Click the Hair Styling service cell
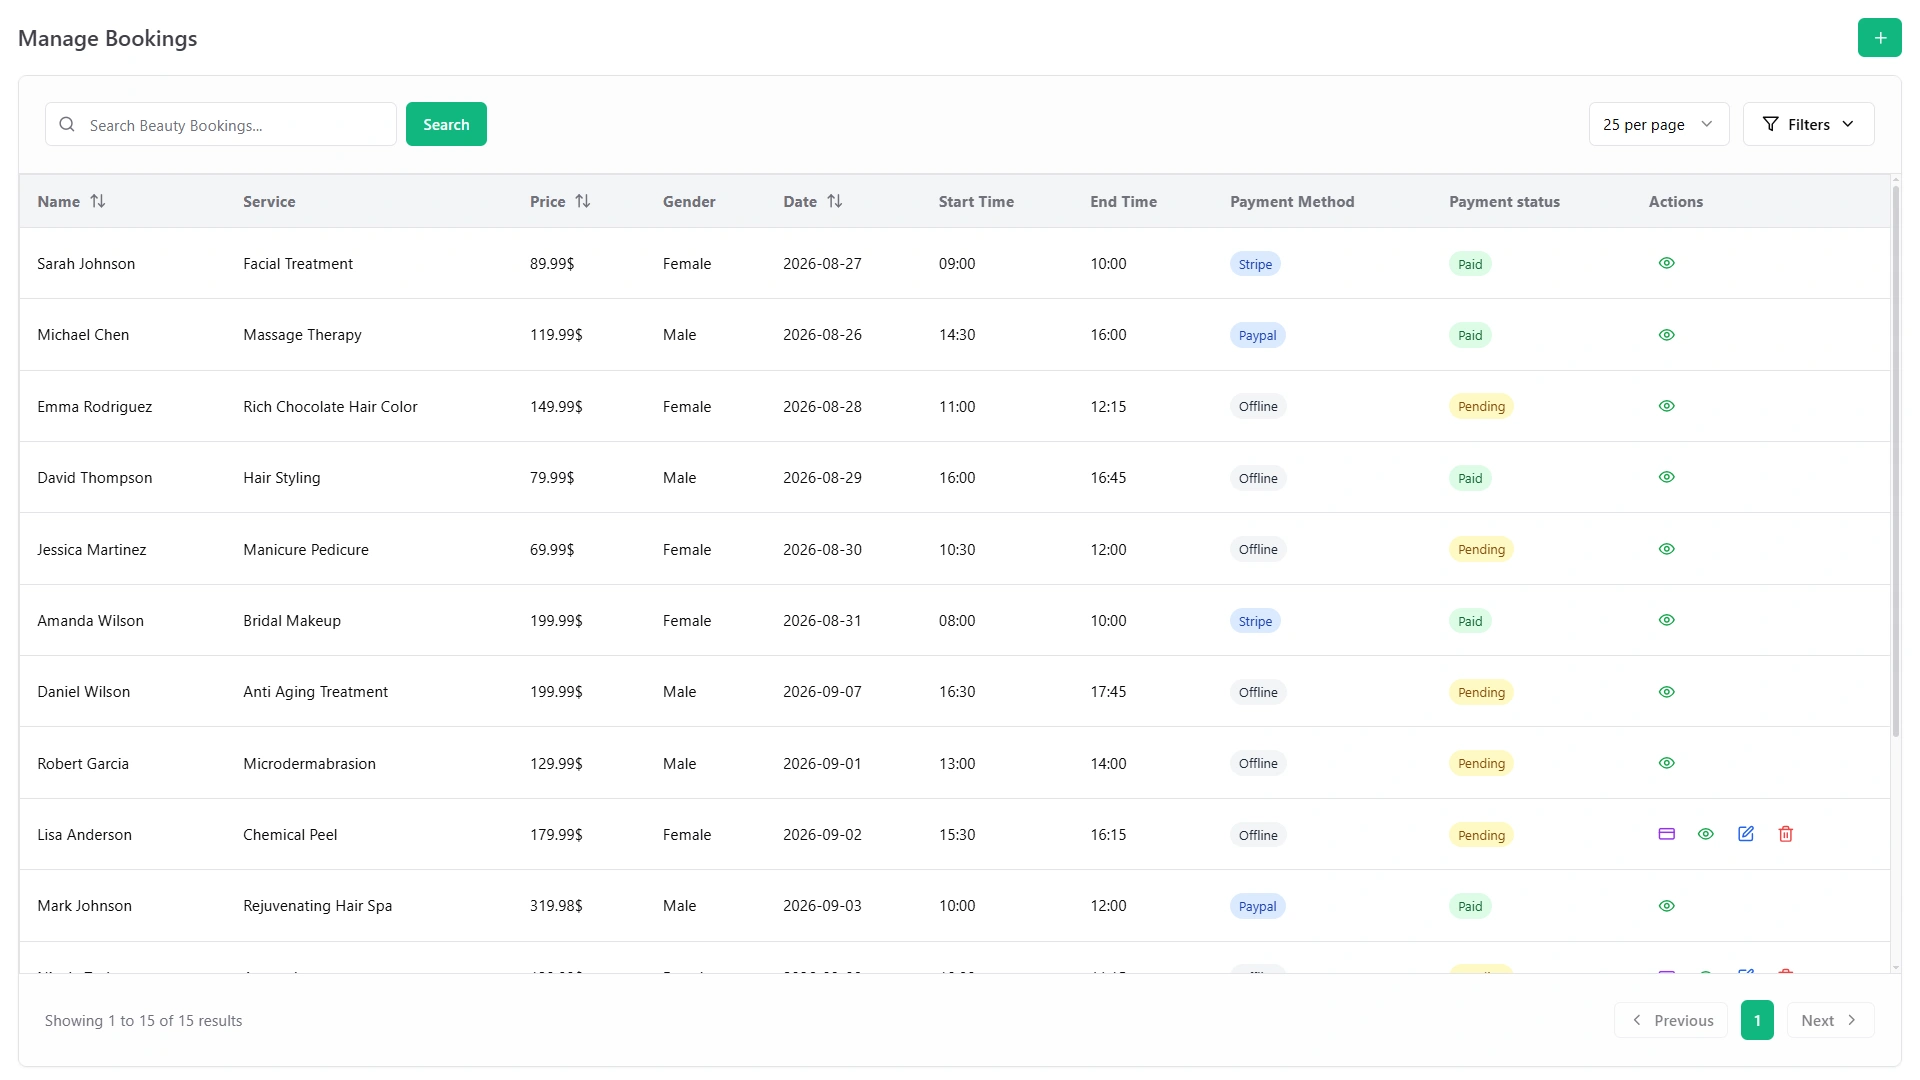Viewport: 1920px width, 1080px height. (x=281, y=478)
